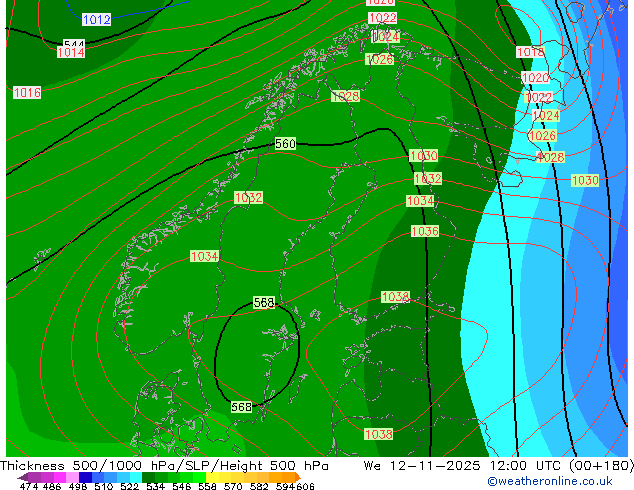Click the red 1016 isobar label
The width and height of the screenshot is (634, 490).
coord(27,93)
